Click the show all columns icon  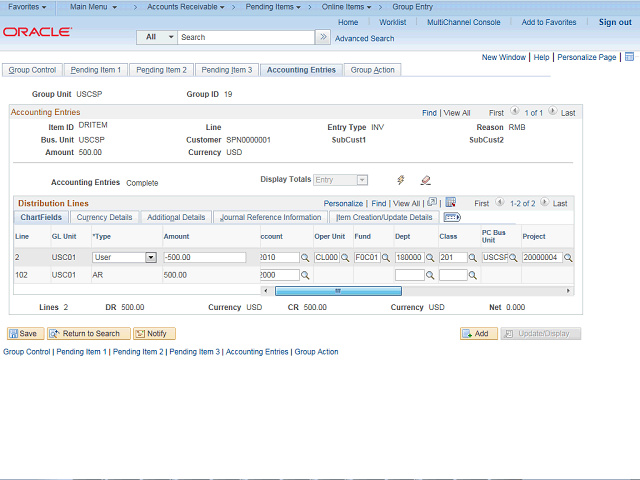(452, 217)
